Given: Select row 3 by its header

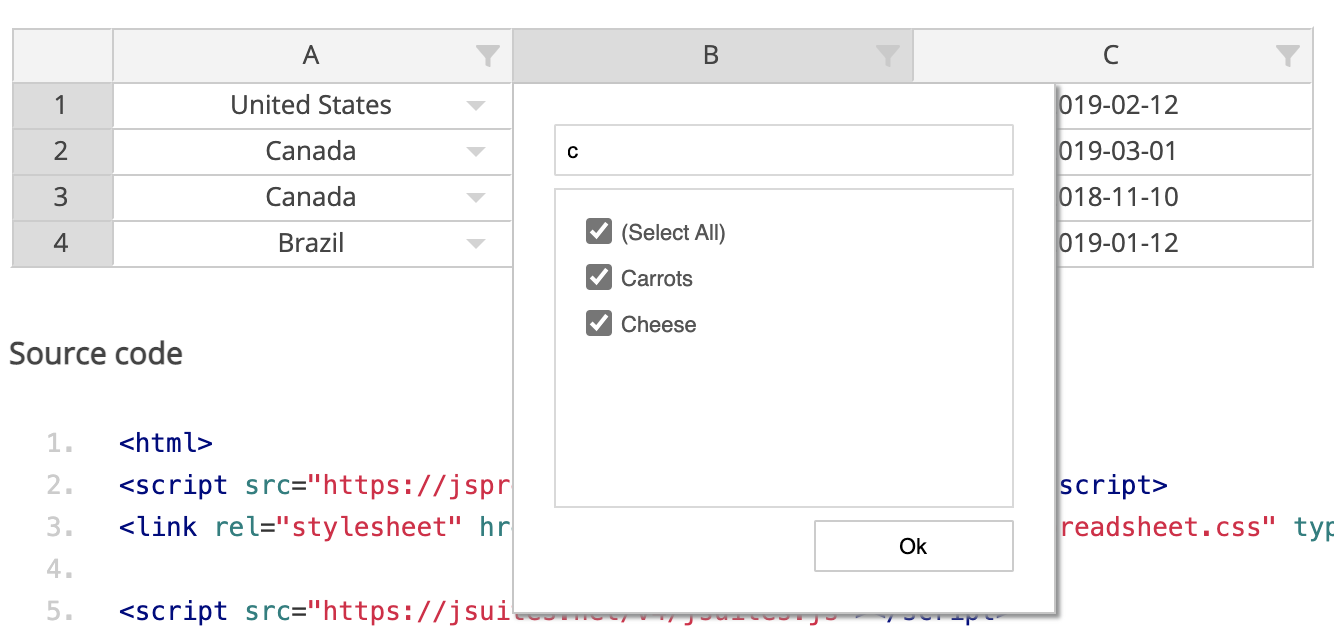Looking at the screenshot, I should (x=61, y=197).
